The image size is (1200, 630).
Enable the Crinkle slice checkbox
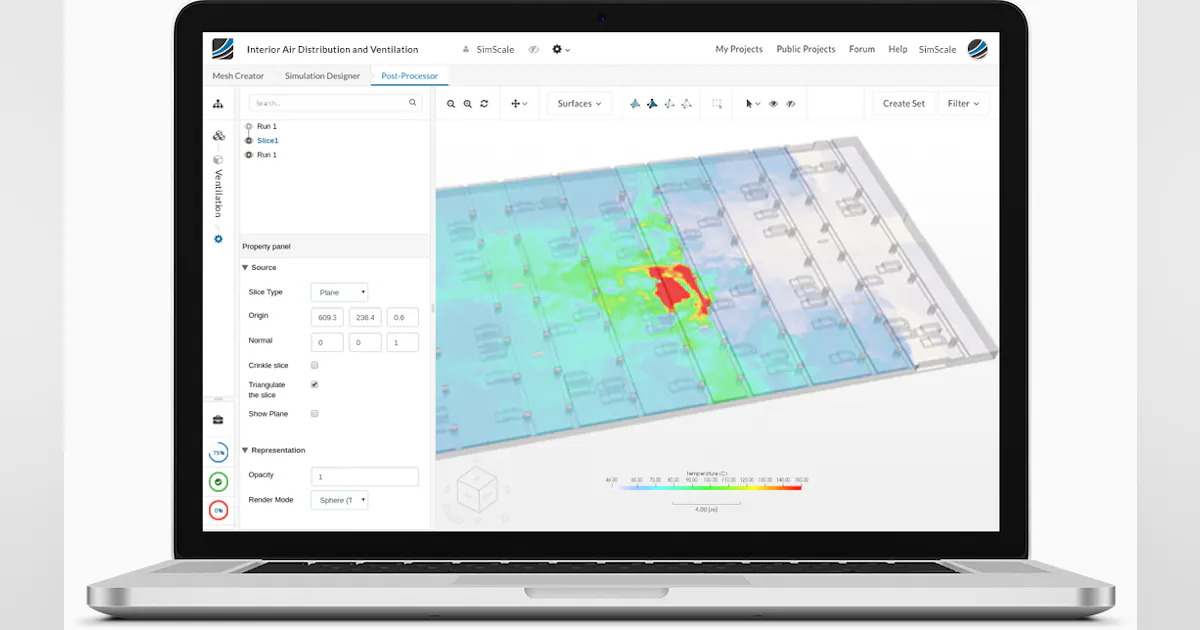coord(315,365)
